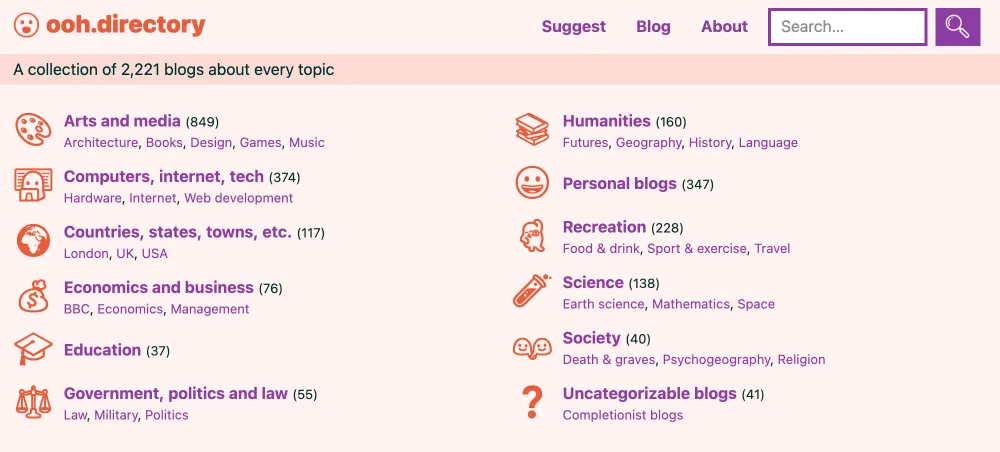
Task: Select the Psychogeography link
Action: [716, 360]
